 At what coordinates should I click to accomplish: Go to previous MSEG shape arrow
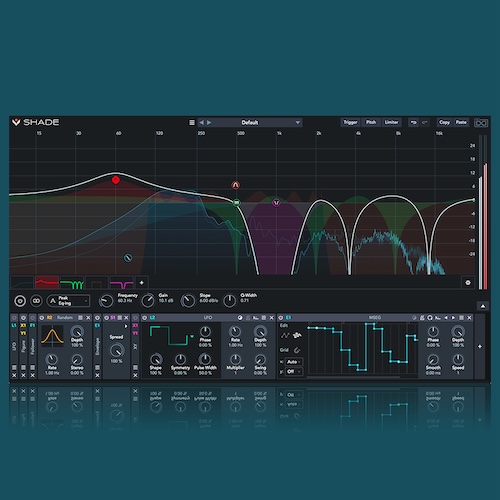click(x=446, y=318)
